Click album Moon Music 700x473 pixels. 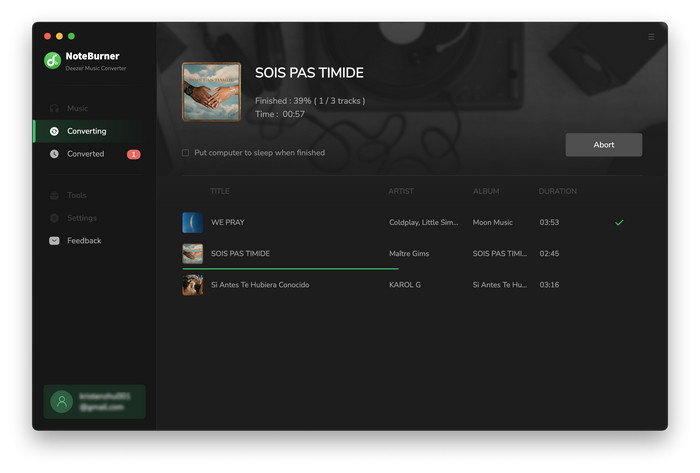pos(492,222)
